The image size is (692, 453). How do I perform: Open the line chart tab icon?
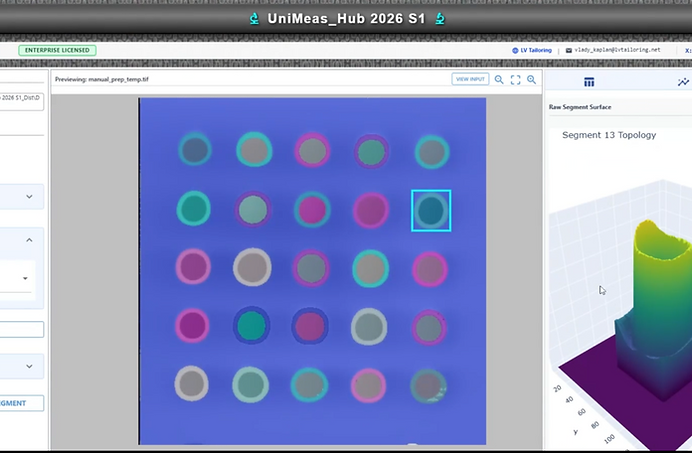tap(684, 82)
